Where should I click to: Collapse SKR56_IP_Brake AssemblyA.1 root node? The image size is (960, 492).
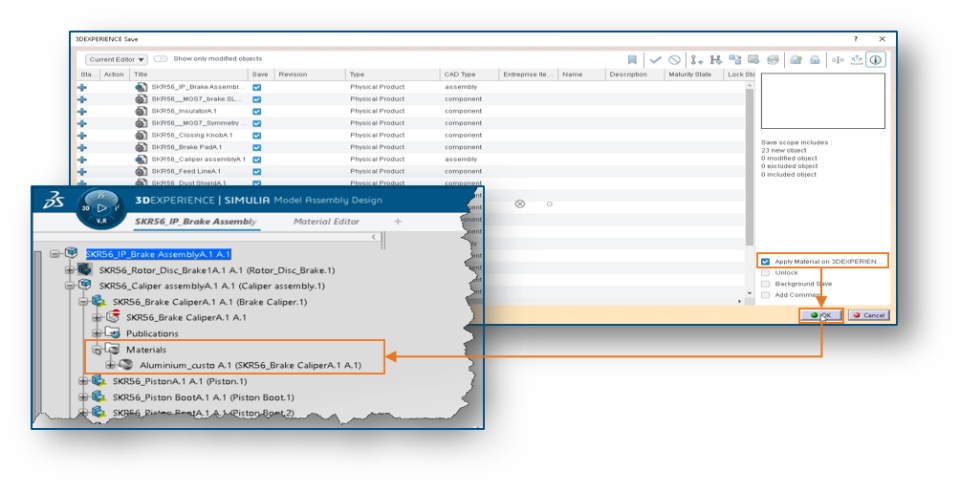pyautogui.click(x=55, y=253)
